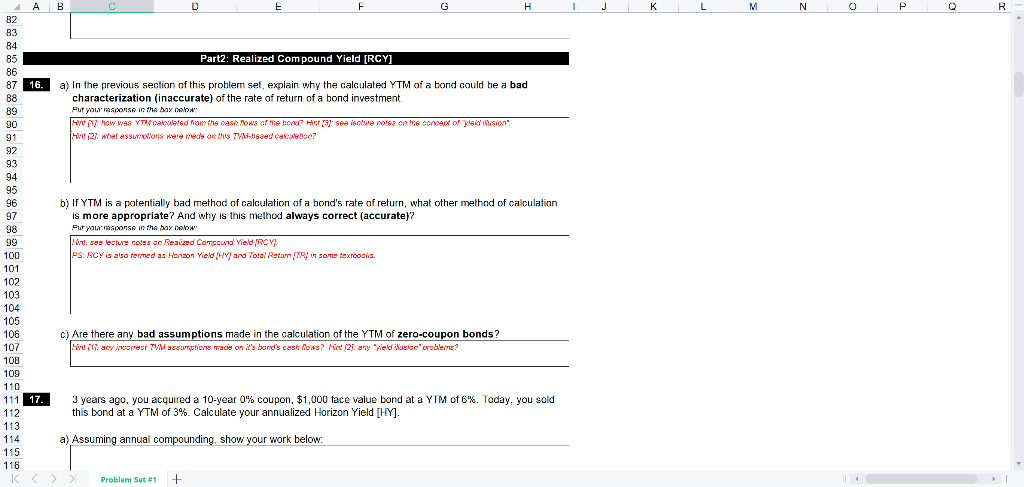Click the question 16a answer box
Image resolution: width=1024 pixels, height=487 pixels.
319,150
